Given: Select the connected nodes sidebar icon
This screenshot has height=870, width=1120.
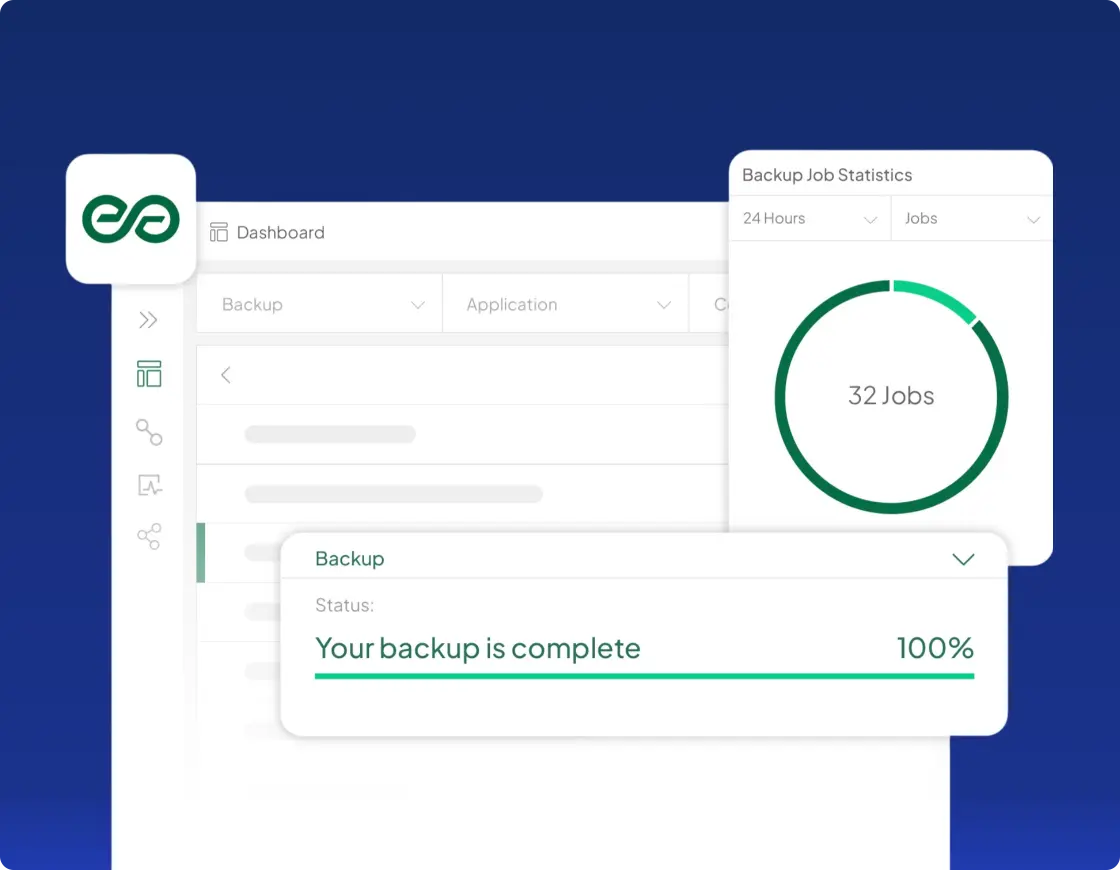Looking at the screenshot, I should [149, 432].
